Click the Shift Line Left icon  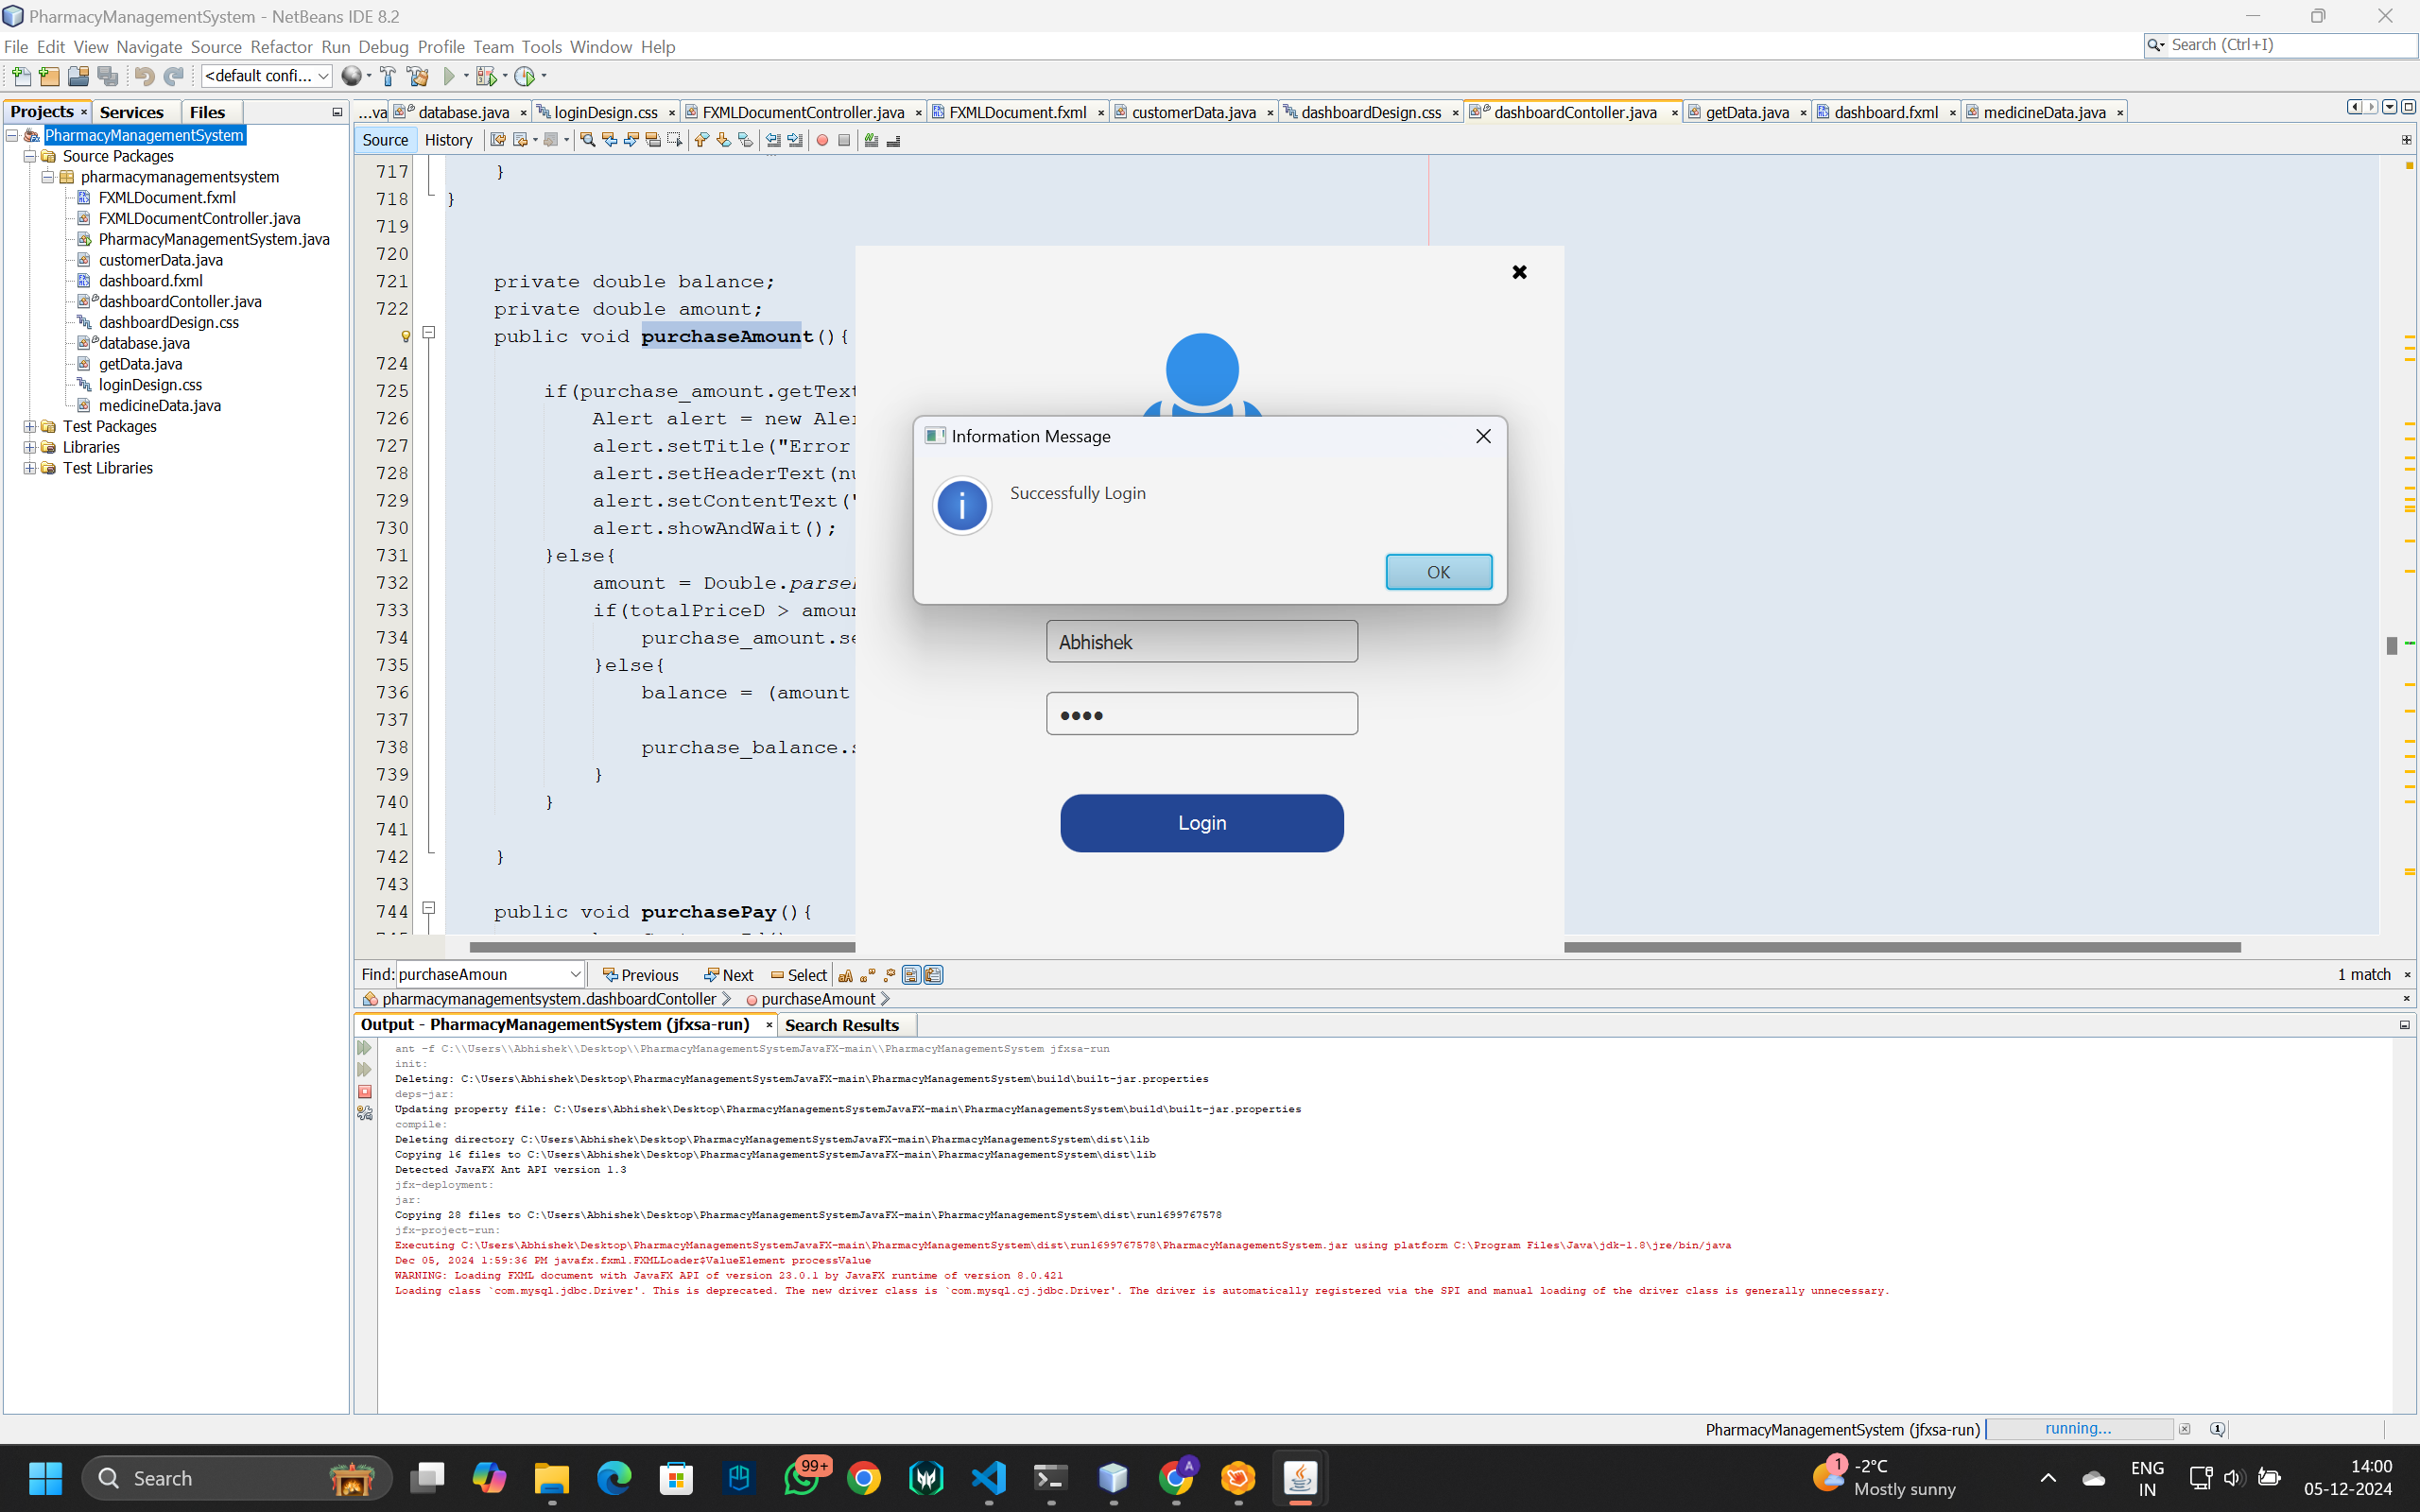point(773,140)
